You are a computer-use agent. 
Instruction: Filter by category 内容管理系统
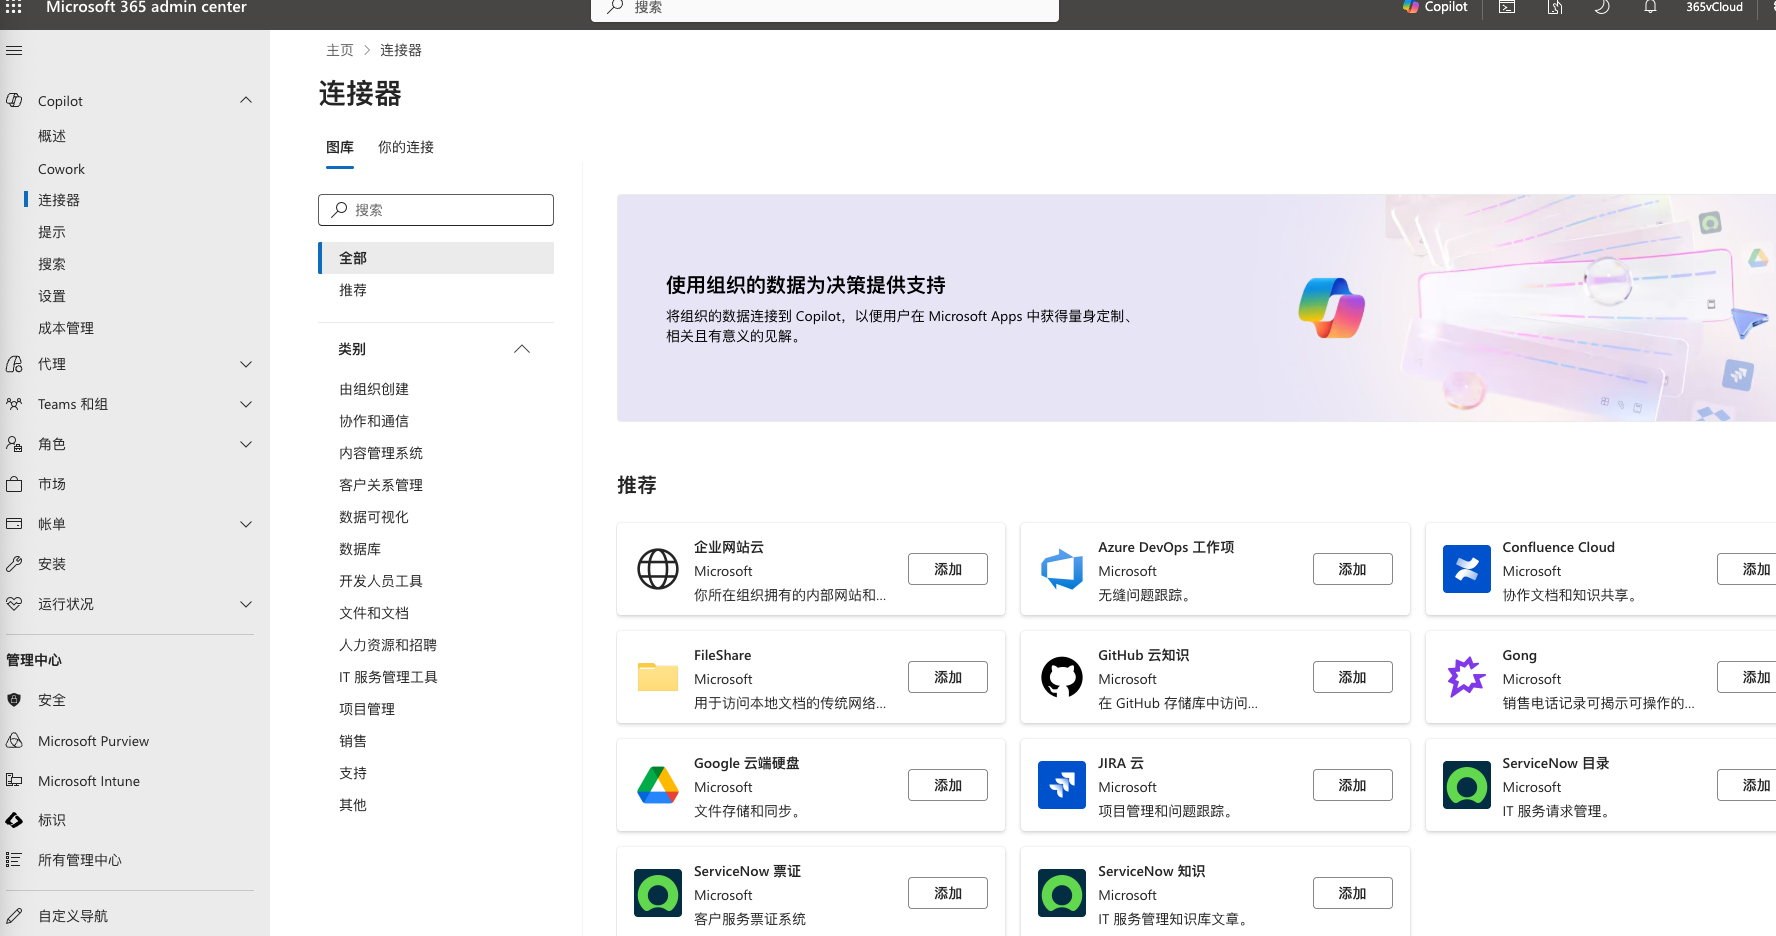(381, 453)
